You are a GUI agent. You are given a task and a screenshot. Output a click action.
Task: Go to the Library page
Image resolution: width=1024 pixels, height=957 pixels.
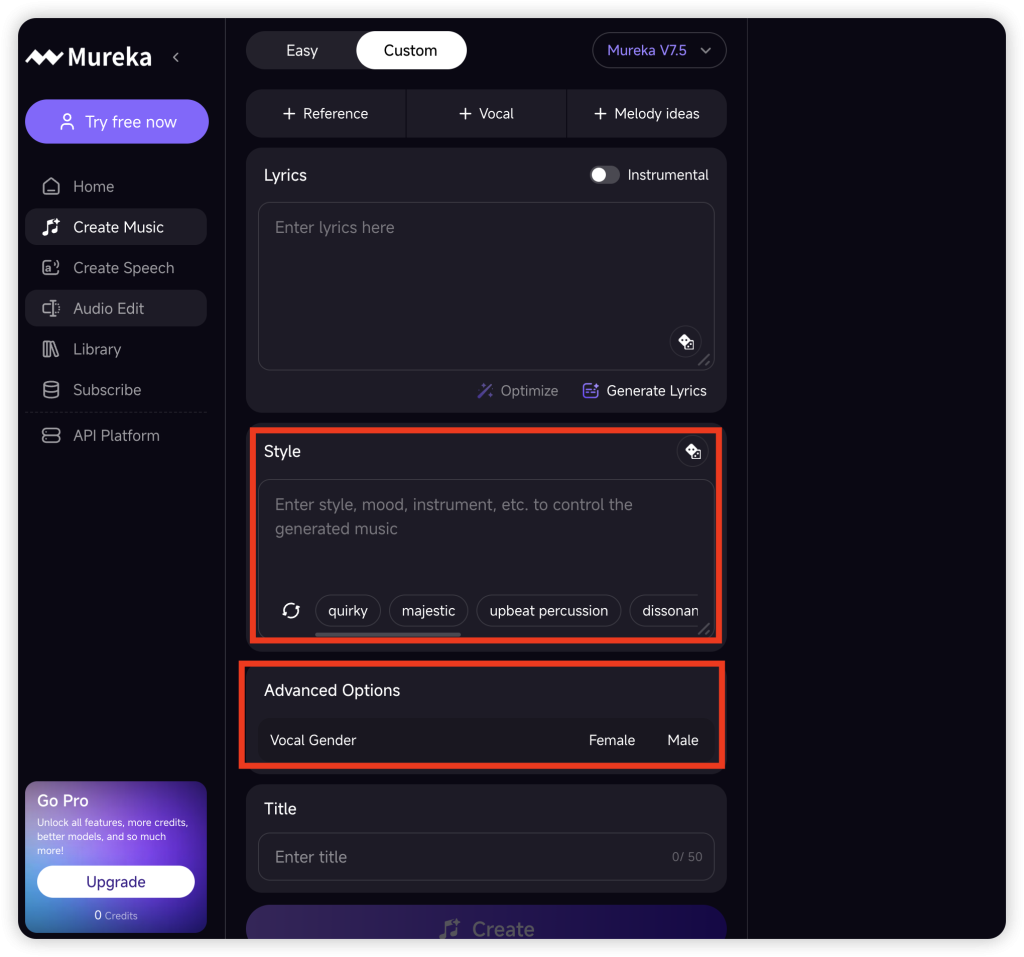pyautogui.click(x=96, y=349)
